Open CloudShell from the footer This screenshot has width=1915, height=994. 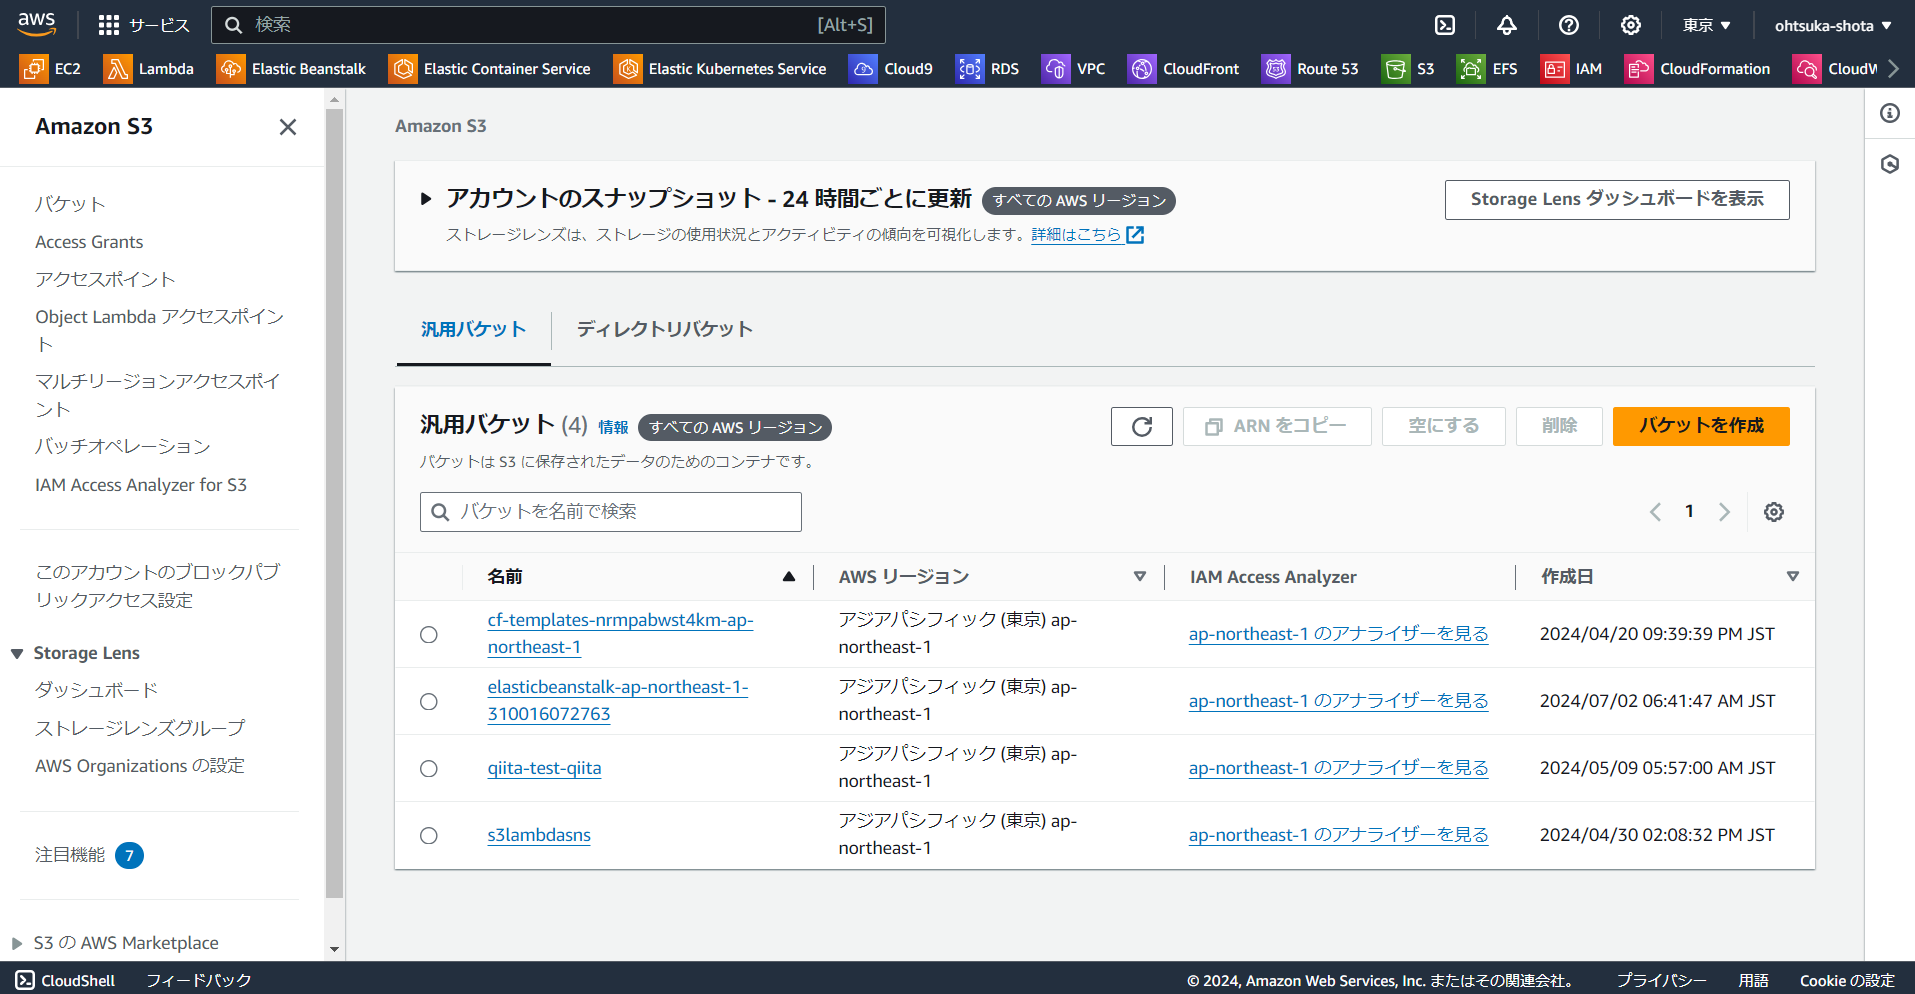(x=66, y=980)
